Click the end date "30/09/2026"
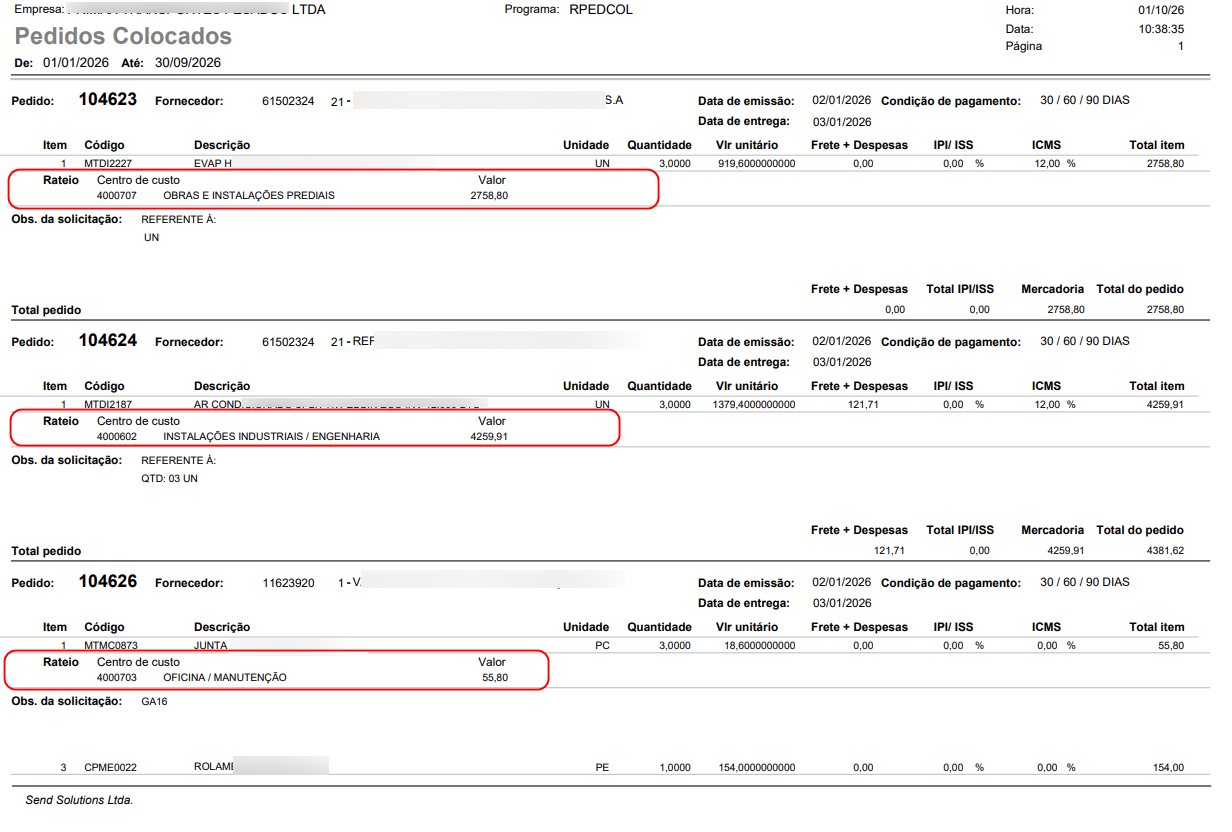1232x832 pixels. [x=188, y=62]
